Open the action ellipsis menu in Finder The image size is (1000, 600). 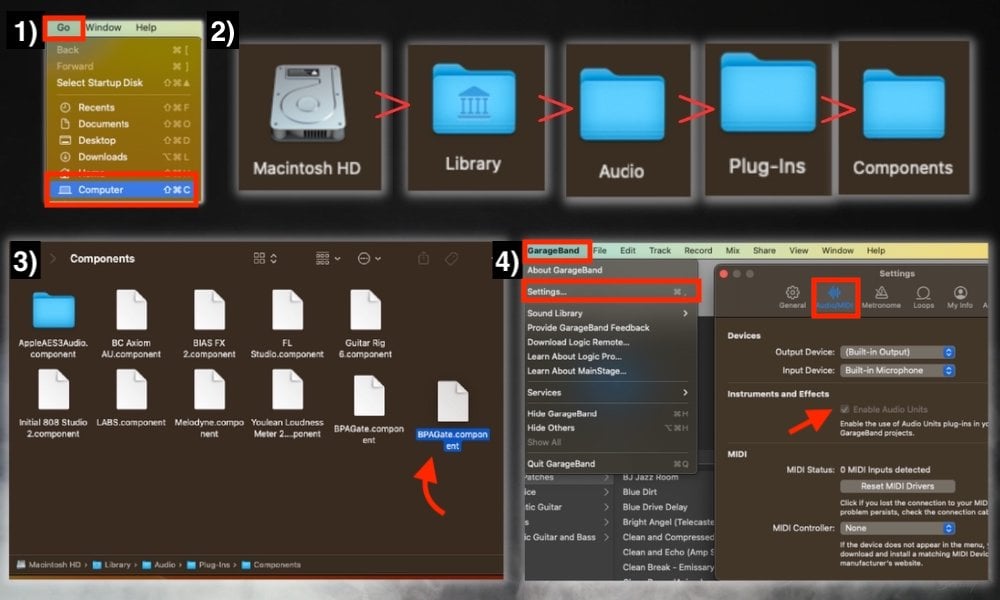(369, 258)
